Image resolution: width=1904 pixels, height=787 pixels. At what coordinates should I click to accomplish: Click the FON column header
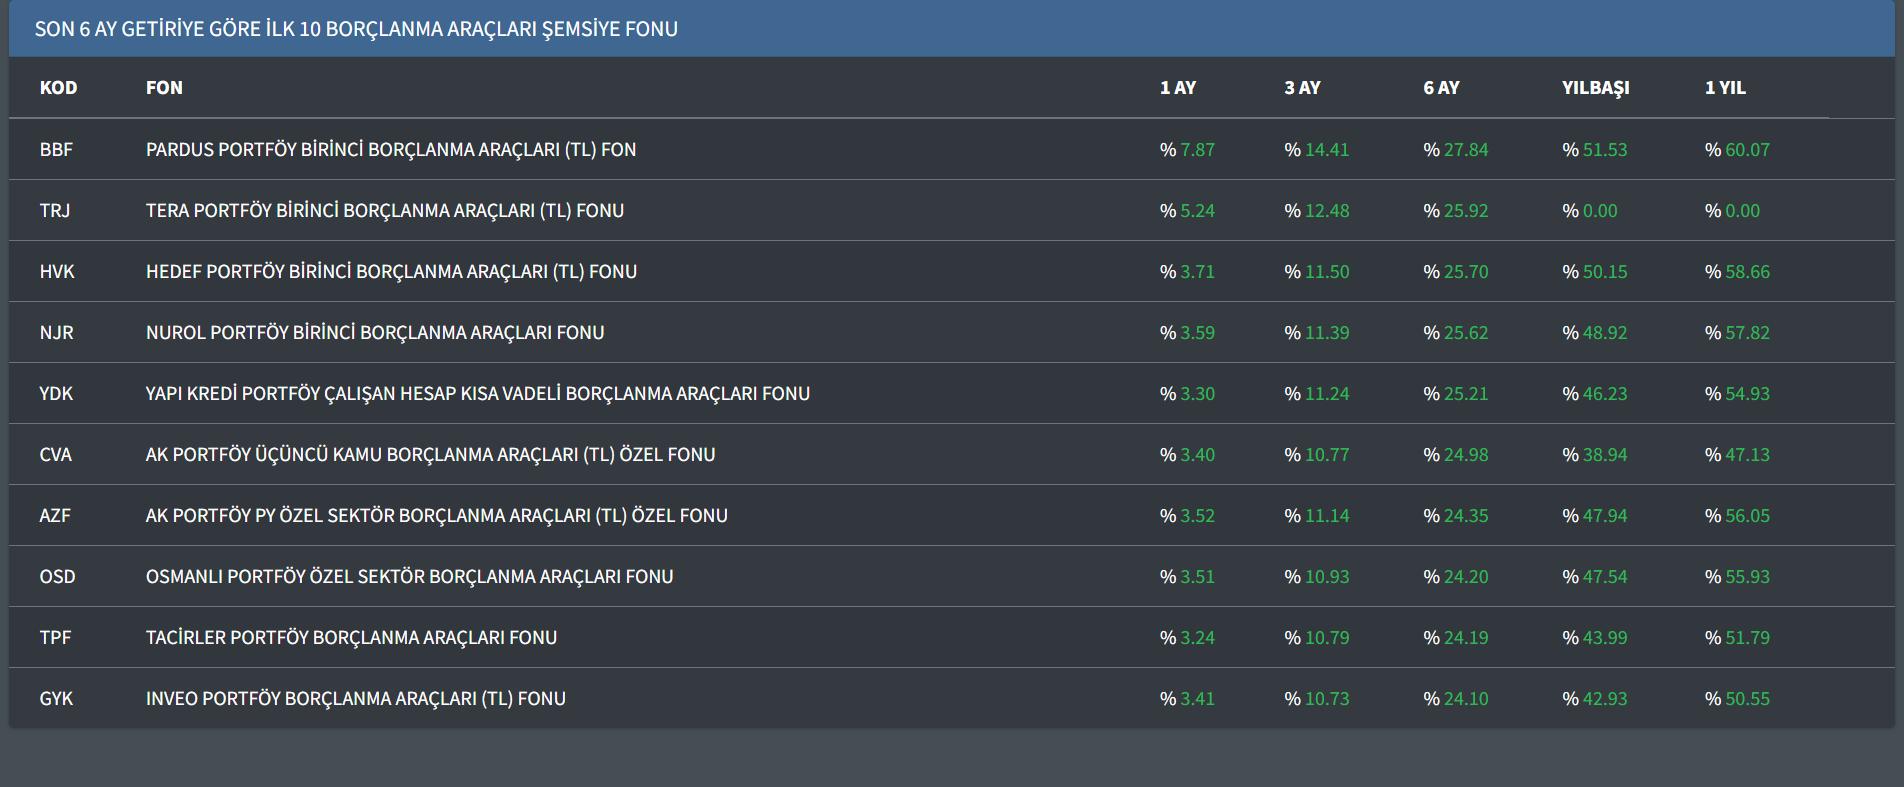click(164, 88)
